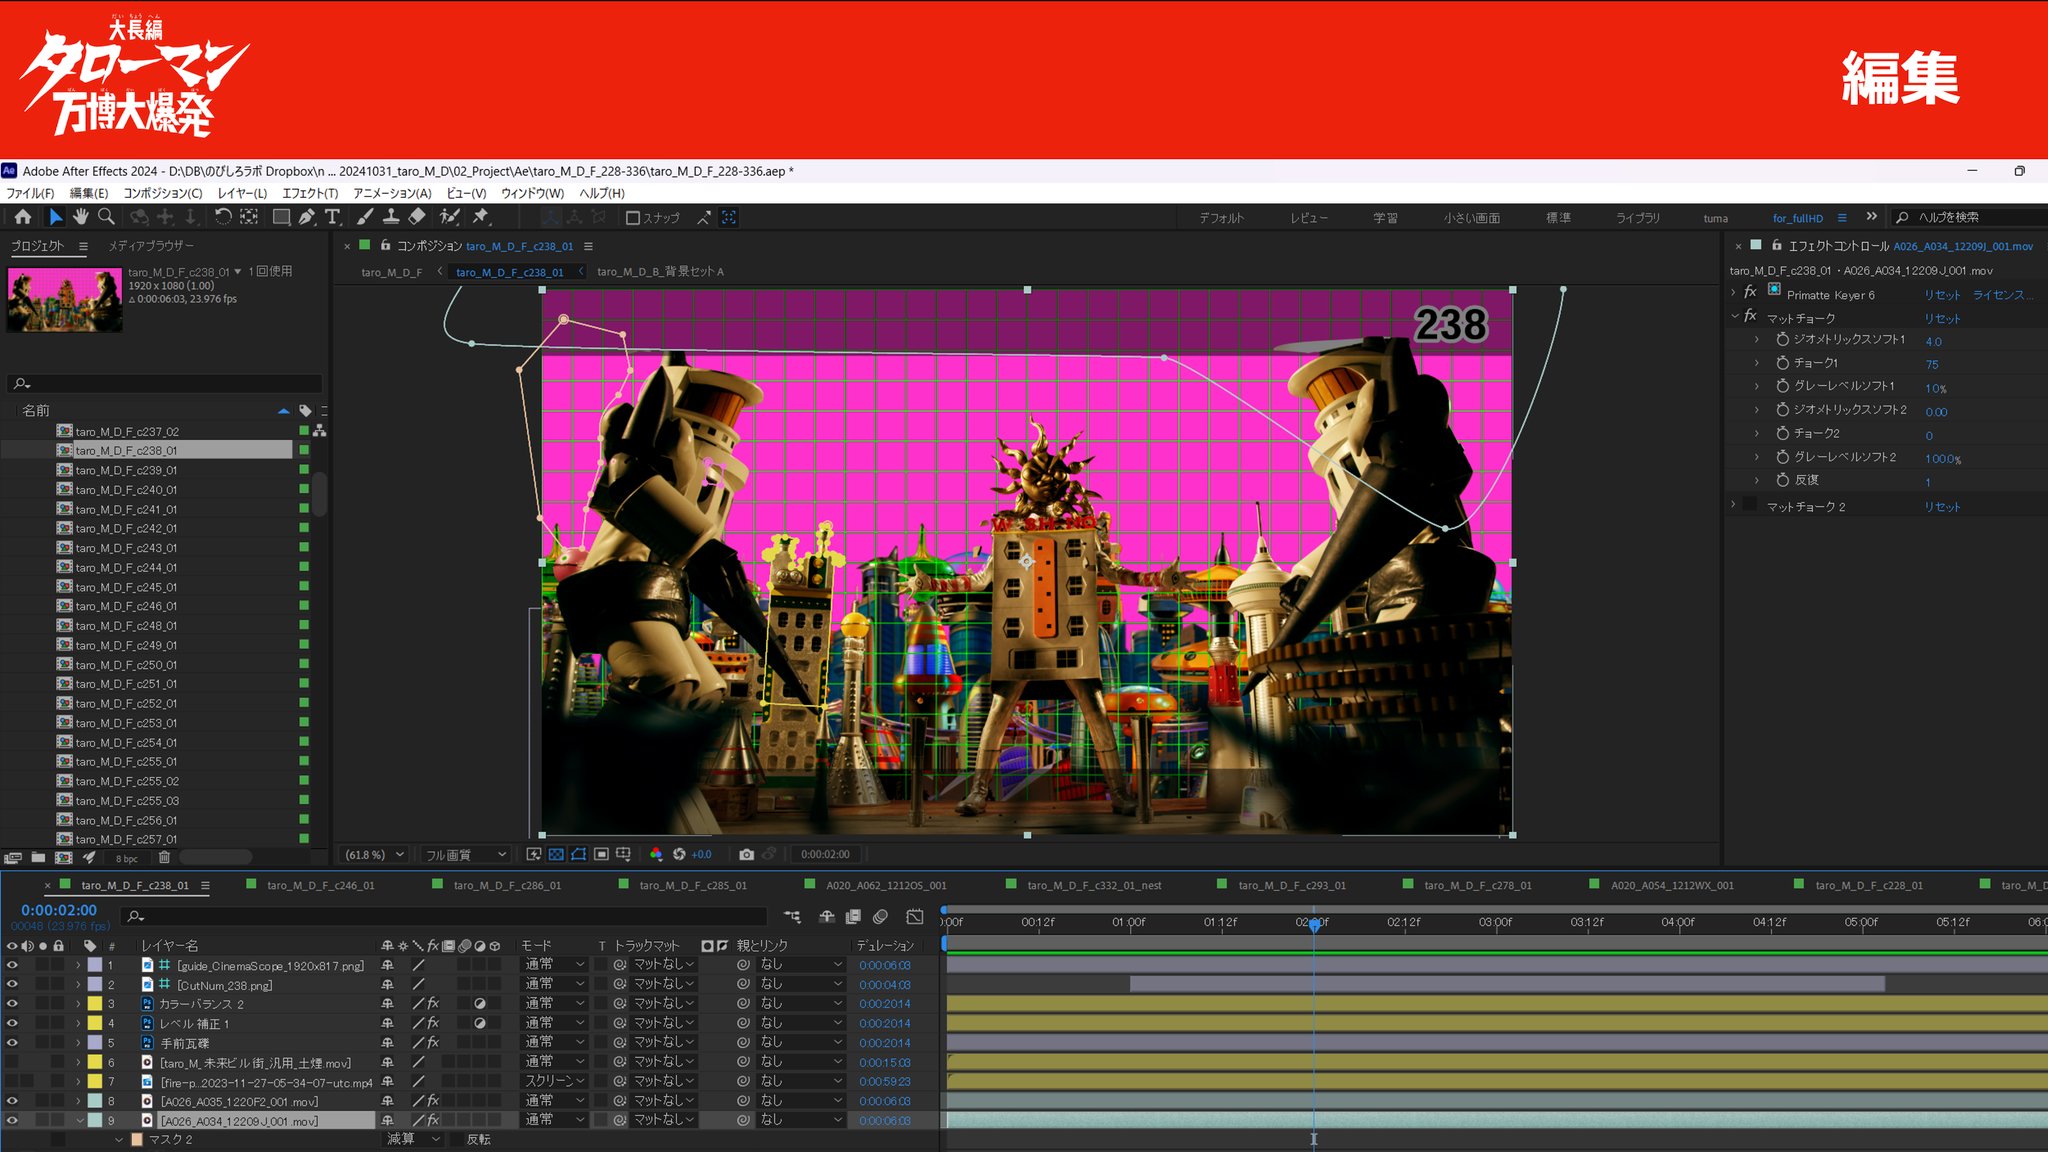Open the エフェクト(T) menu
This screenshot has width=2048, height=1152.
tap(310, 193)
